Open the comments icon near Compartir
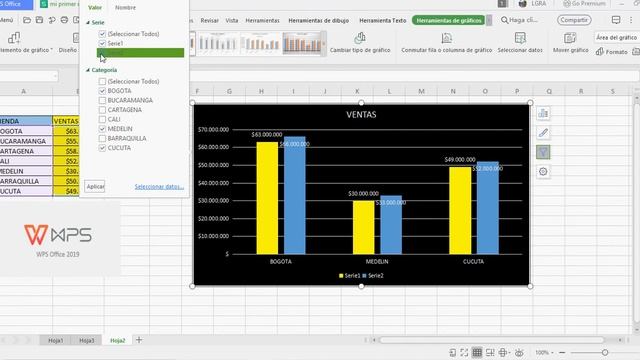 [616, 20]
